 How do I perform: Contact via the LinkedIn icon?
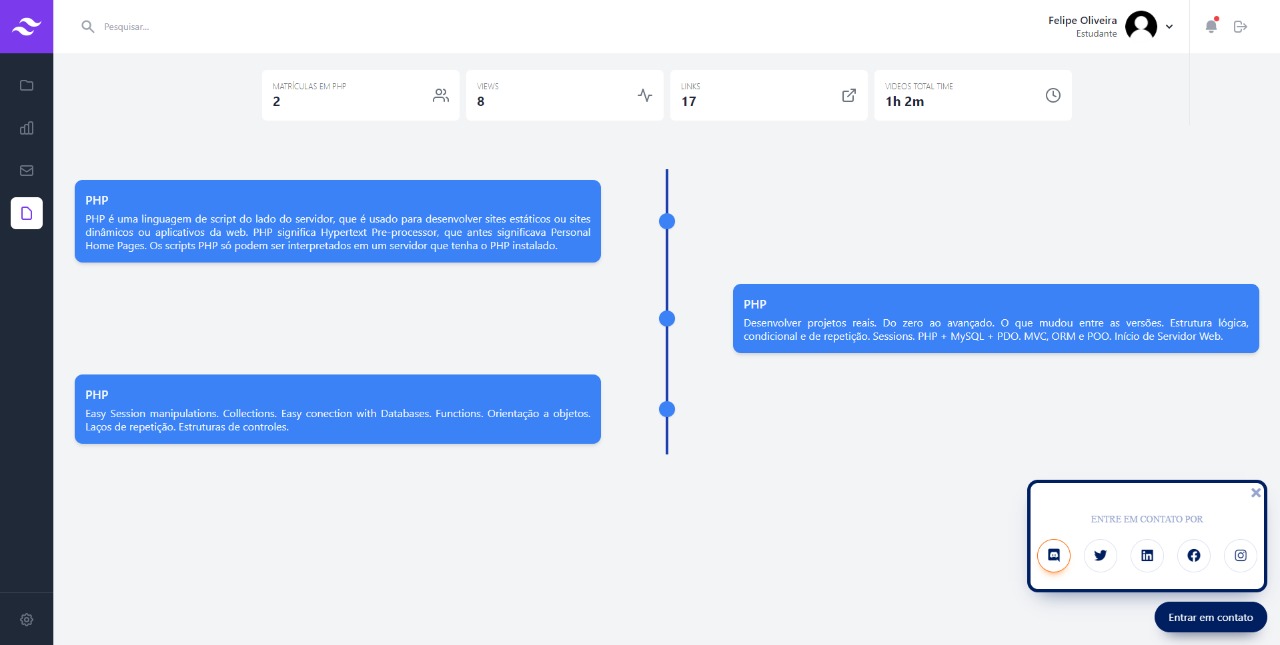[1147, 555]
